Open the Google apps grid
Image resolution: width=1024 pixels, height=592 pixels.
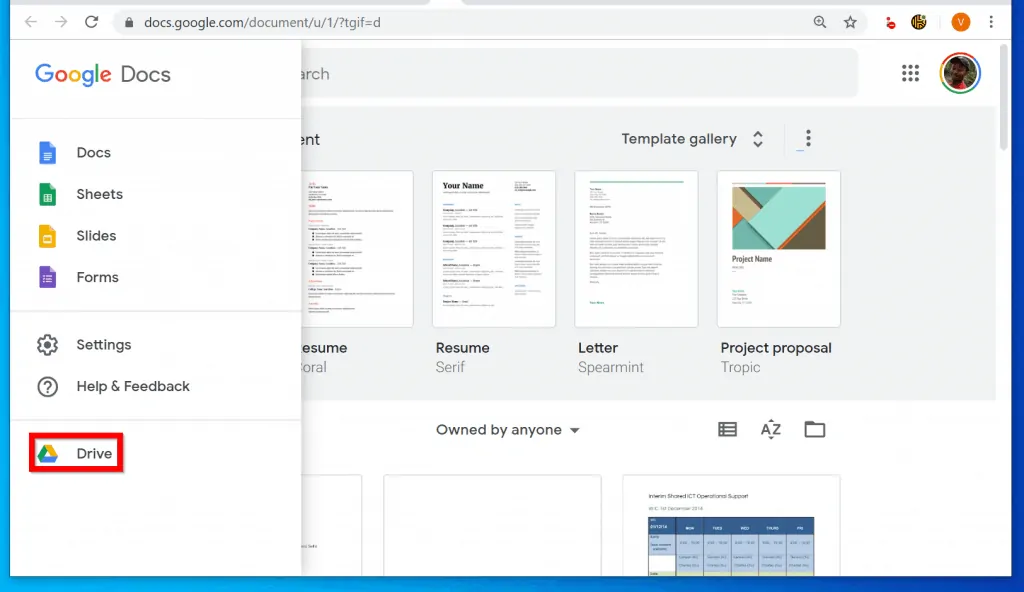(x=910, y=73)
